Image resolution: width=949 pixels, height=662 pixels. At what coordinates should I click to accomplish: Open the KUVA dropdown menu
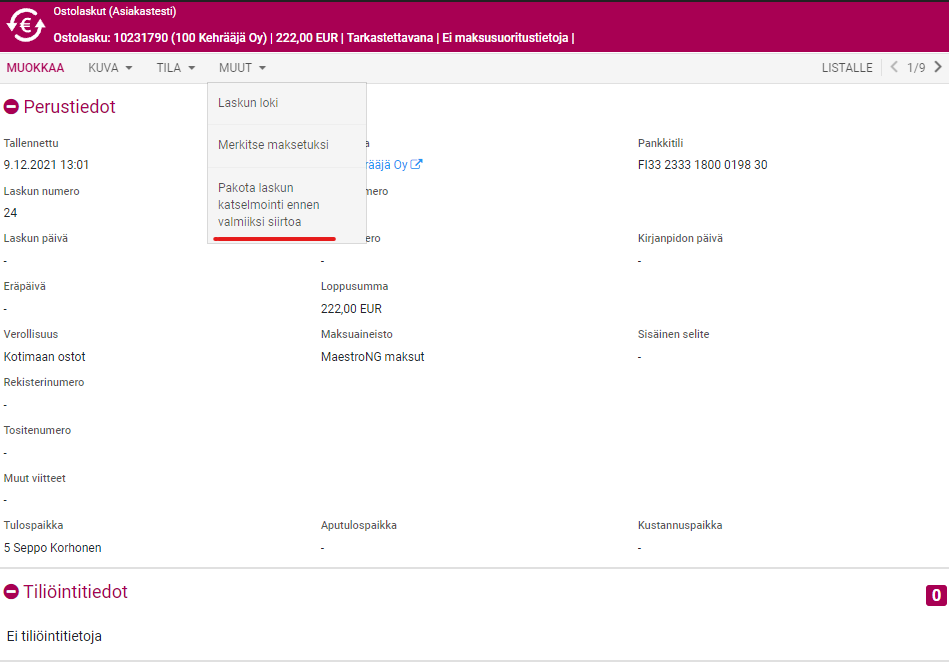coord(110,68)
